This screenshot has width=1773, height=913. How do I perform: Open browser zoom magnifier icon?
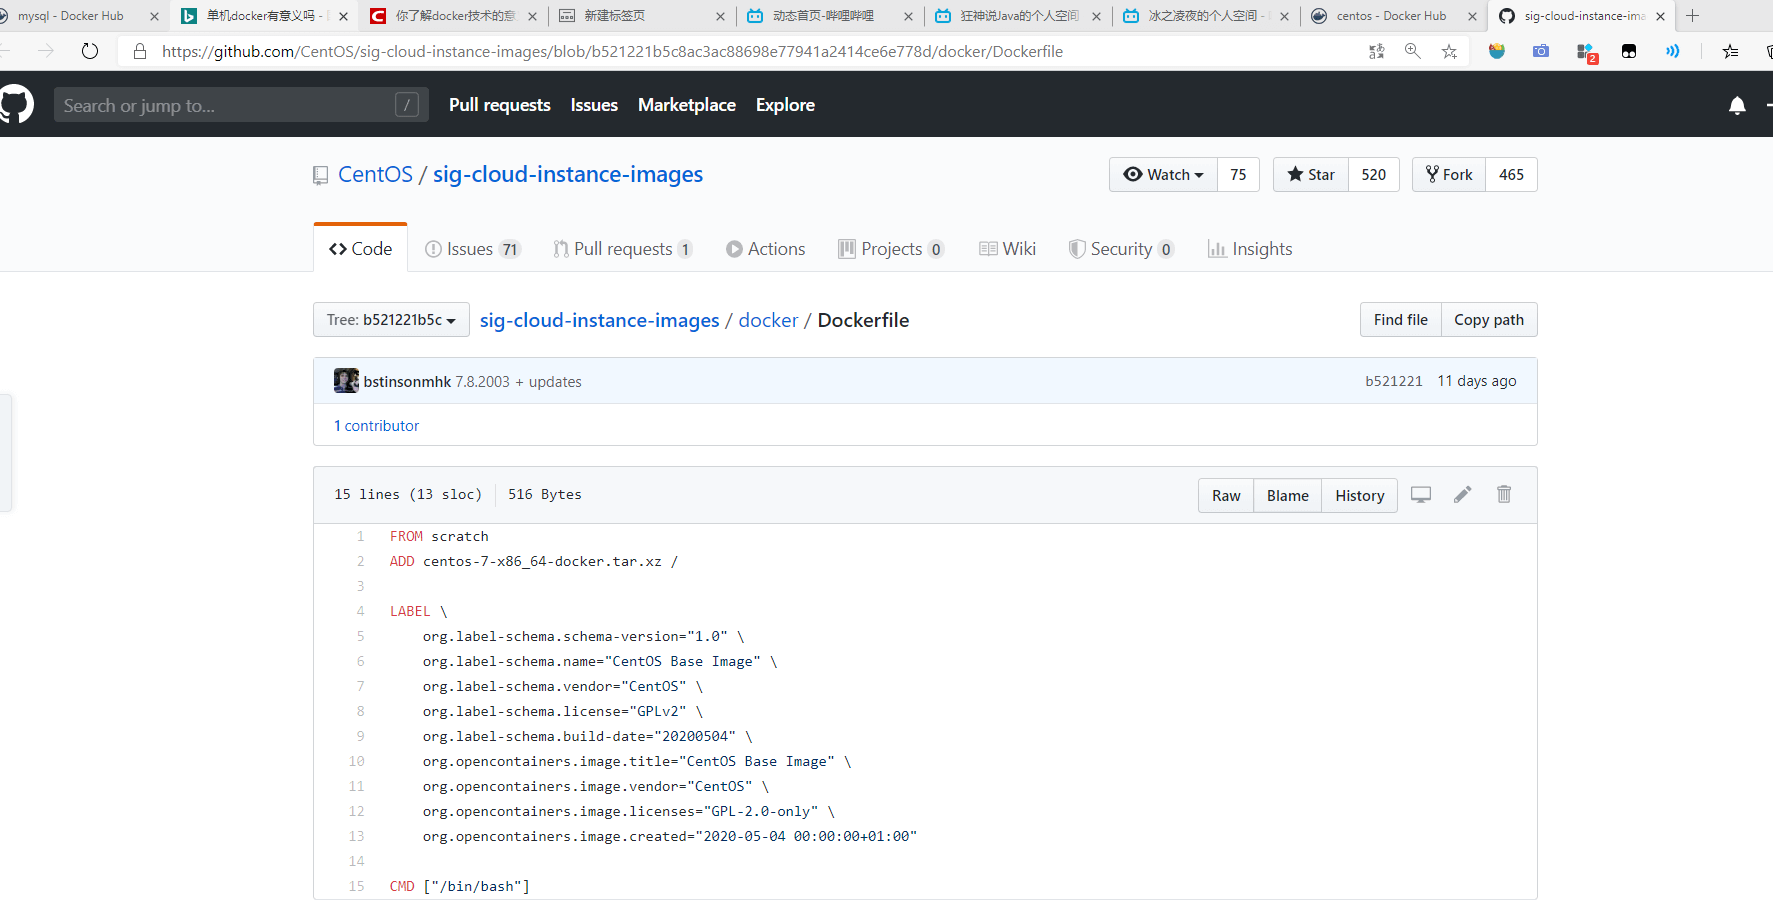[1412, 51]
